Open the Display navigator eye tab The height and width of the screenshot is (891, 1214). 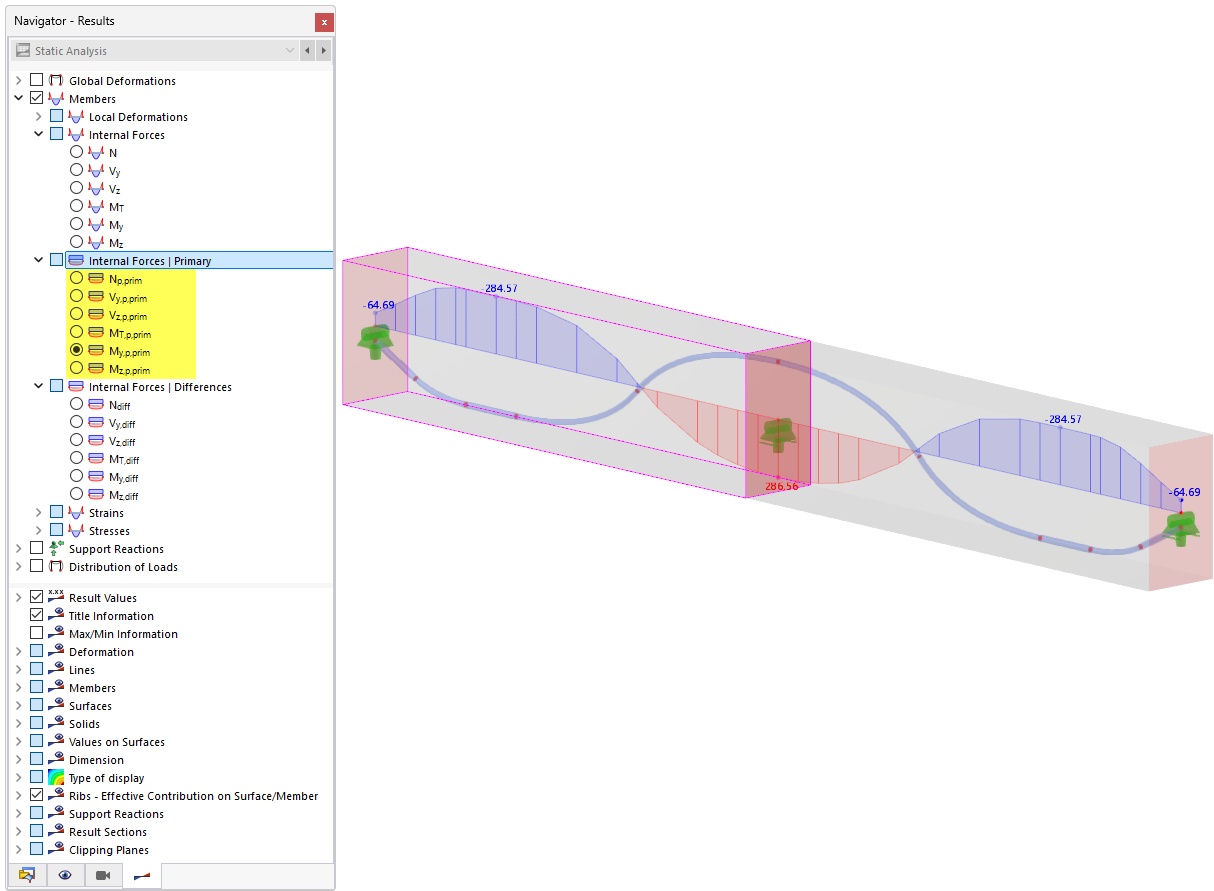[66, 875]
